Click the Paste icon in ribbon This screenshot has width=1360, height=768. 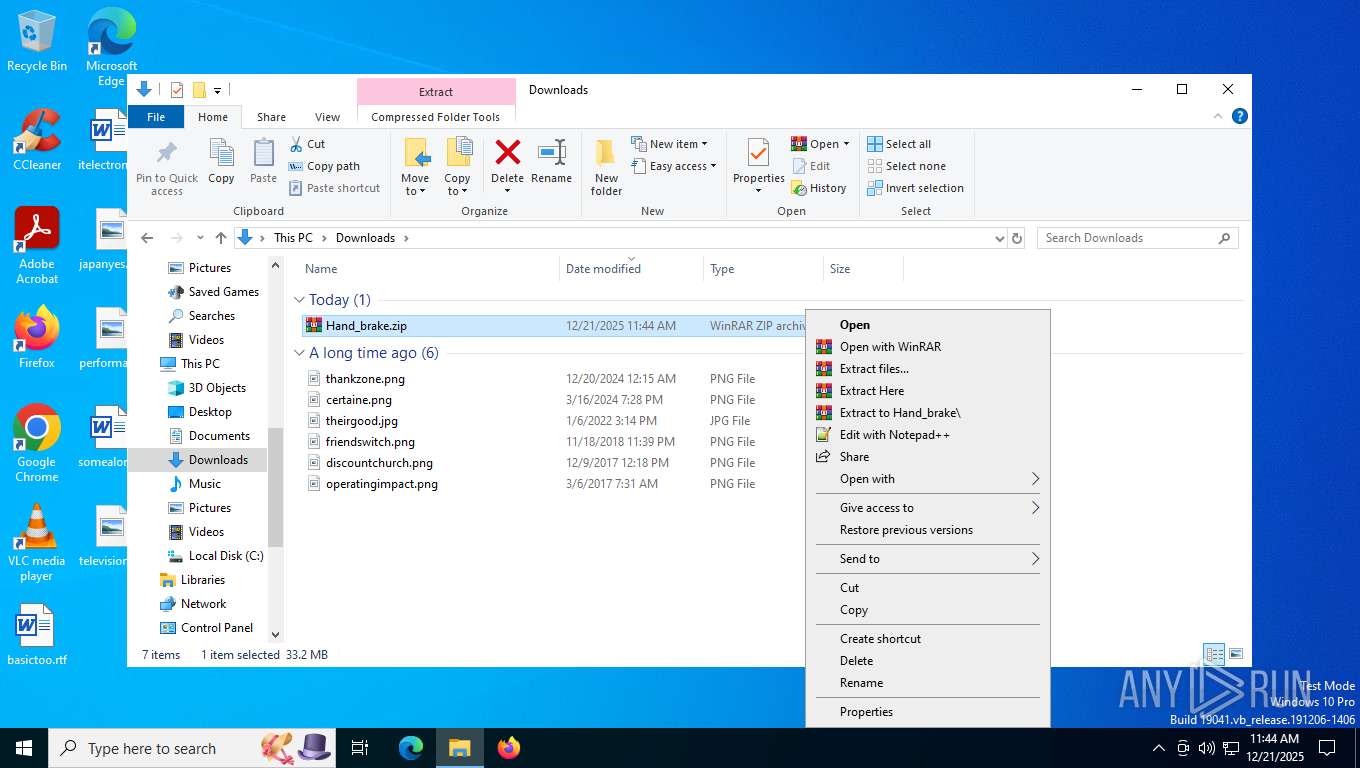pos(263,153)
